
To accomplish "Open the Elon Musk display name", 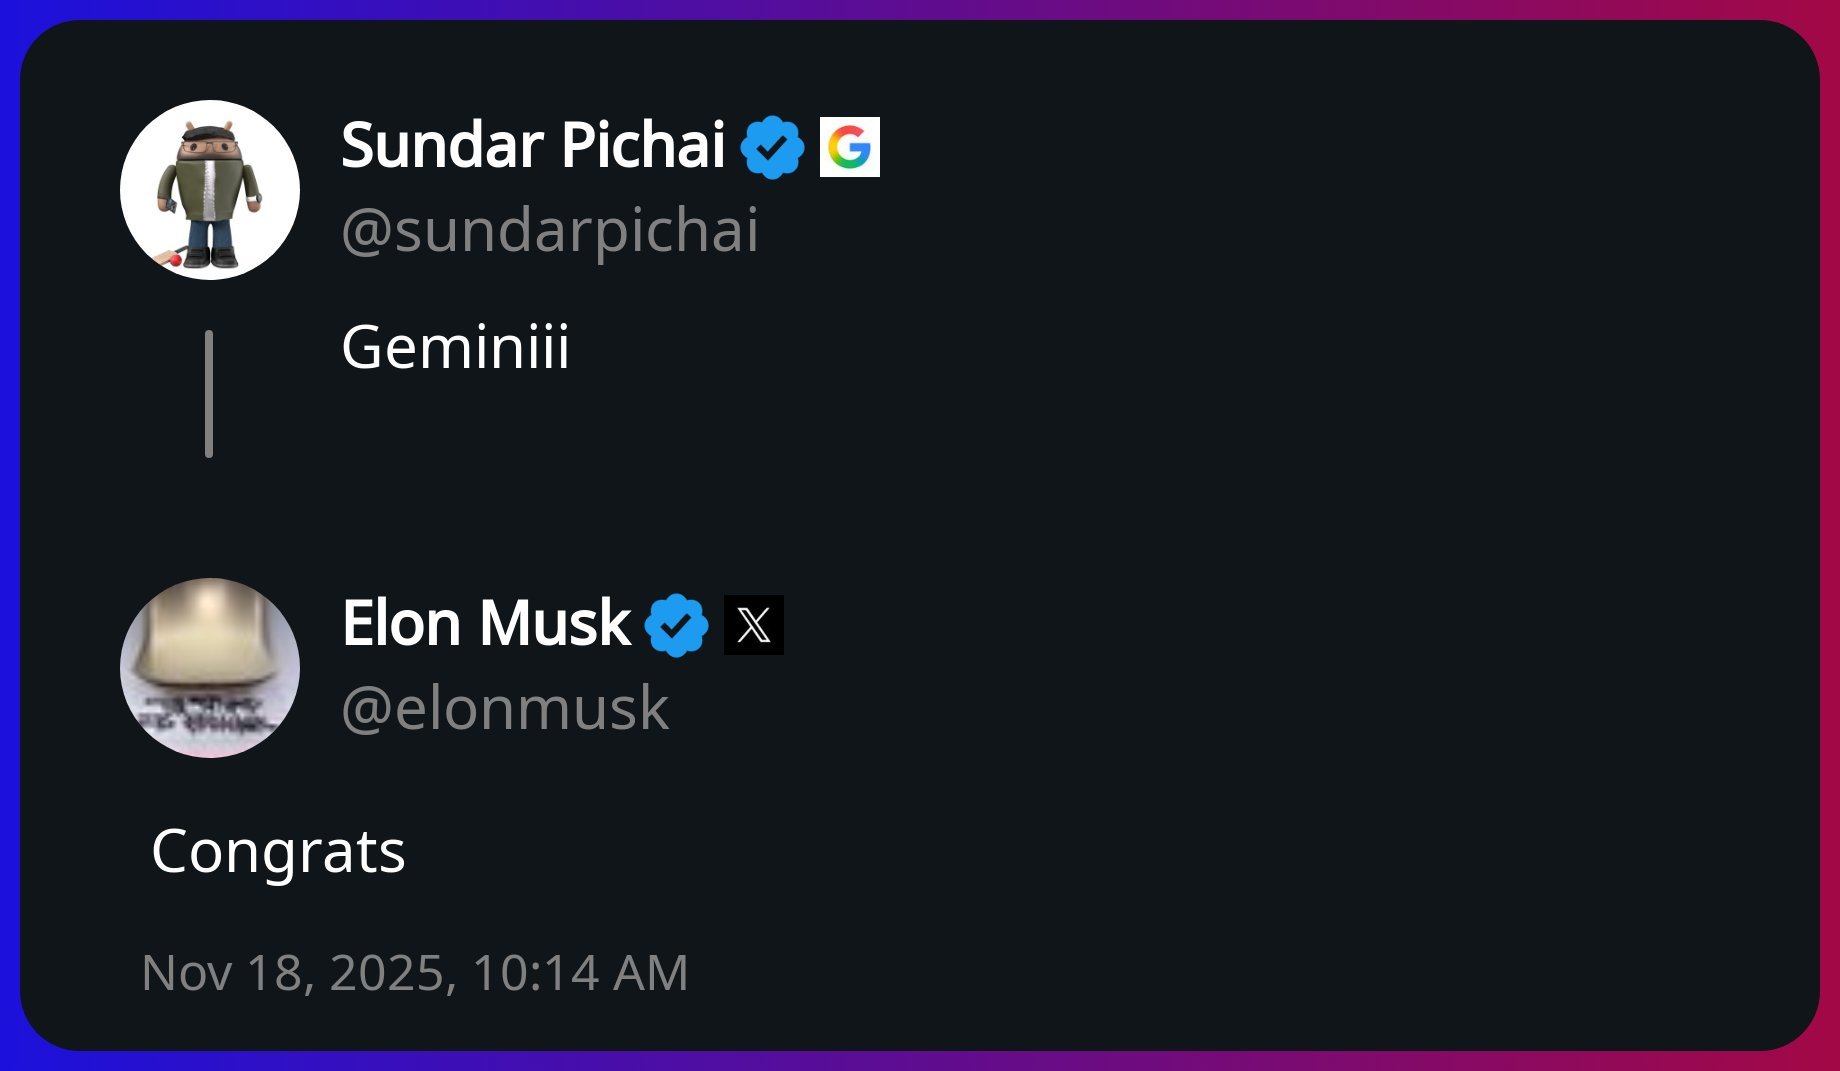I will coord(486,624).
